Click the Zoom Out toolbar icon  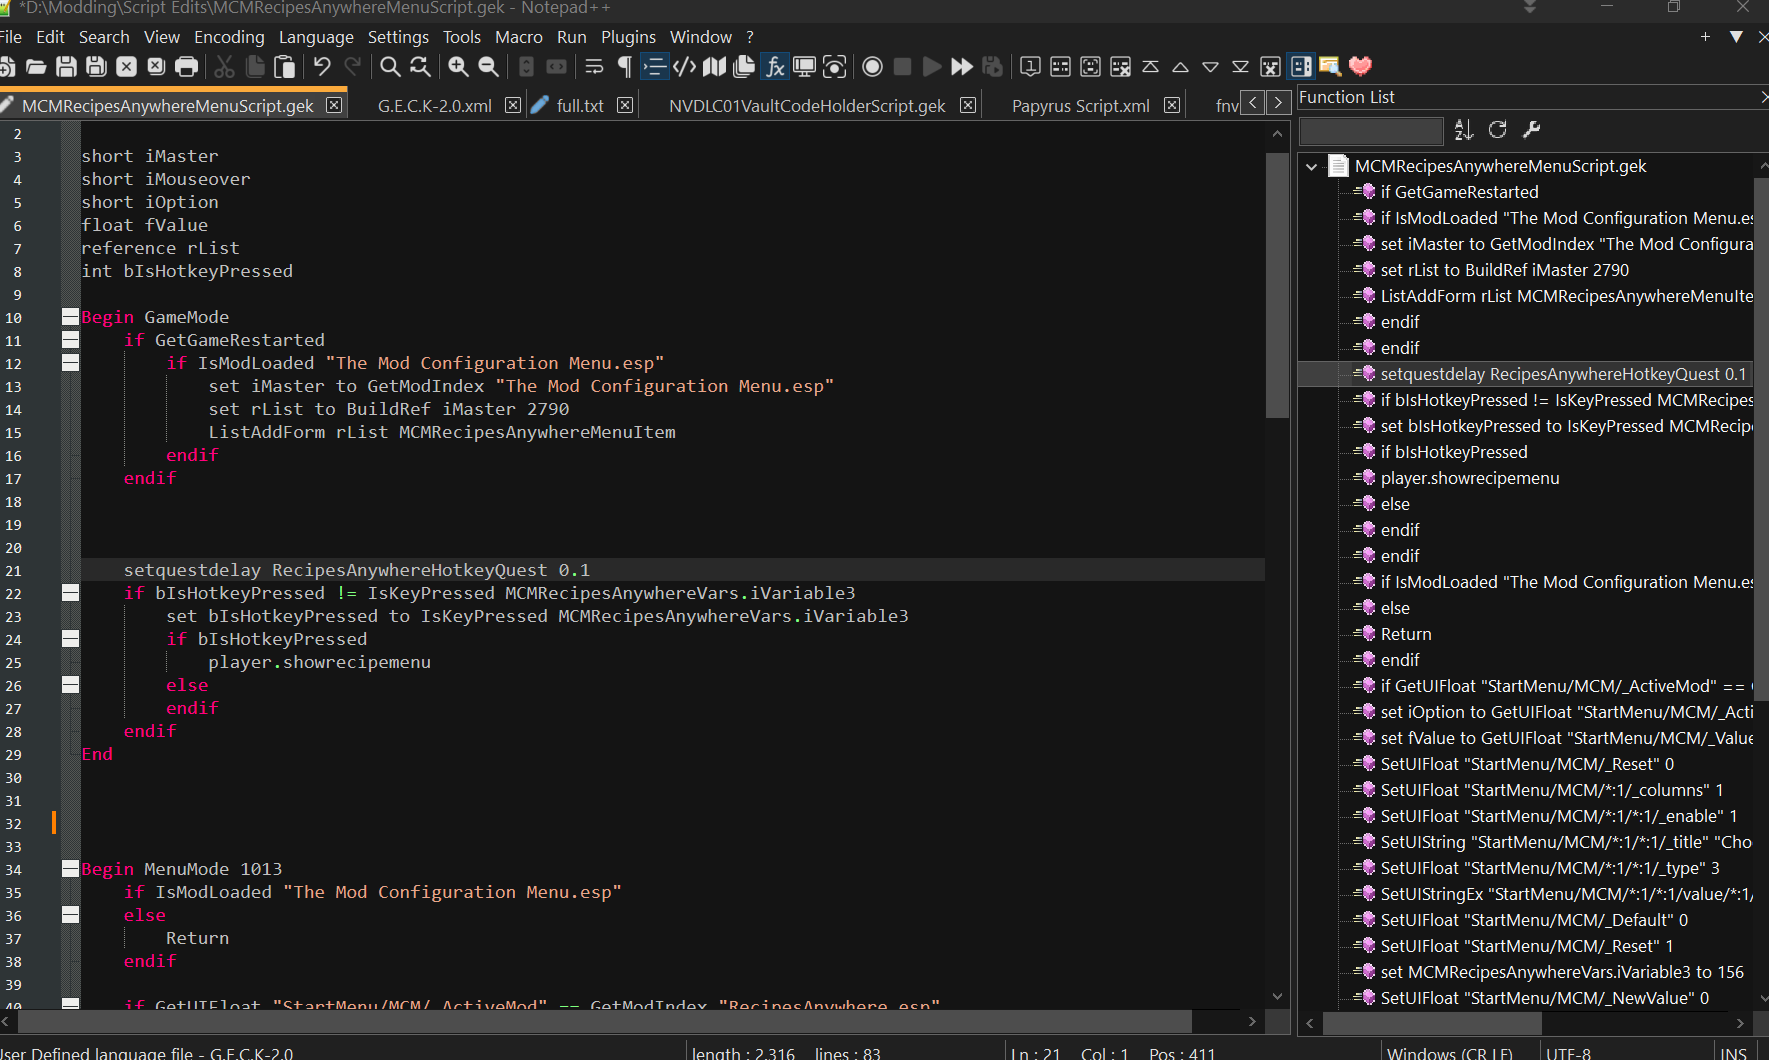pos(488,67)
